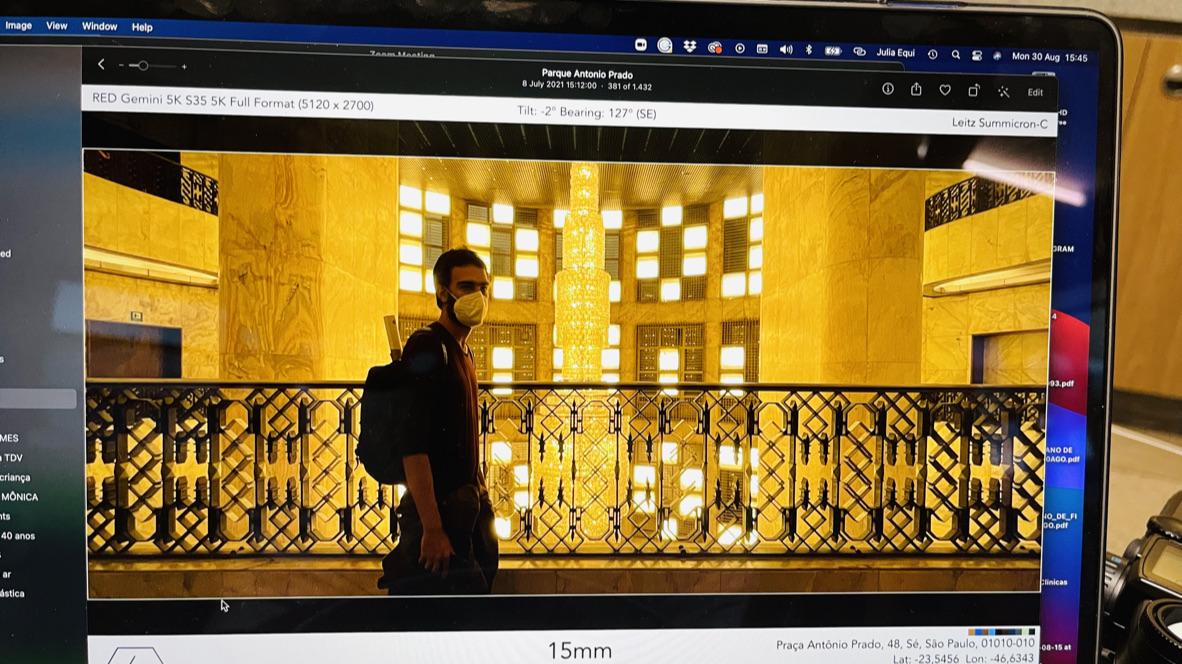Open the Image menu
Viewport: 1182px width, 664px height.
pos(18,26)
